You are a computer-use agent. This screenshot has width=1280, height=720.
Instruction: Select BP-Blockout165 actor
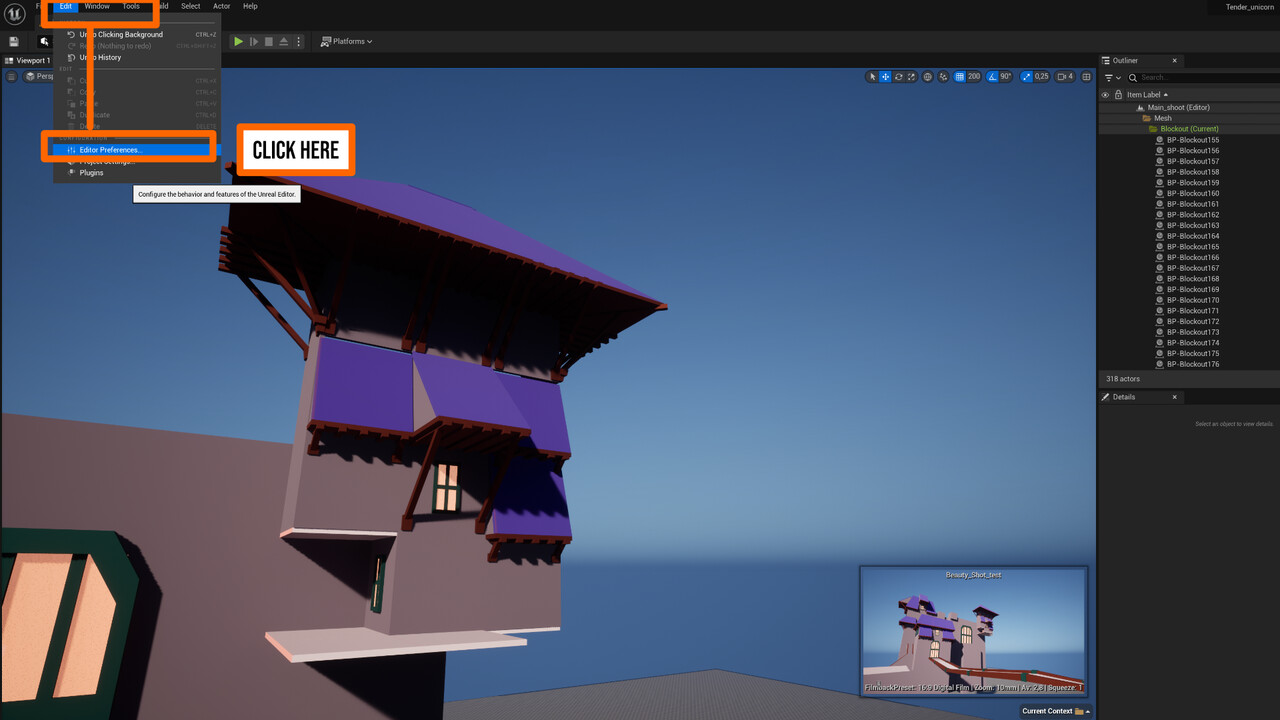point(1192,247)
